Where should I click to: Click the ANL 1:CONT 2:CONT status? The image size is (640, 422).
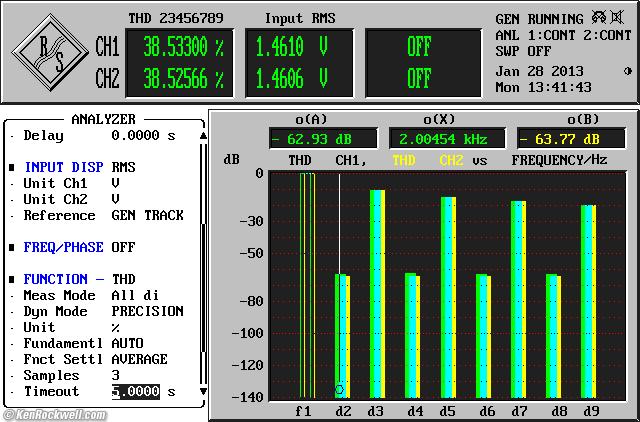point(564,35)
